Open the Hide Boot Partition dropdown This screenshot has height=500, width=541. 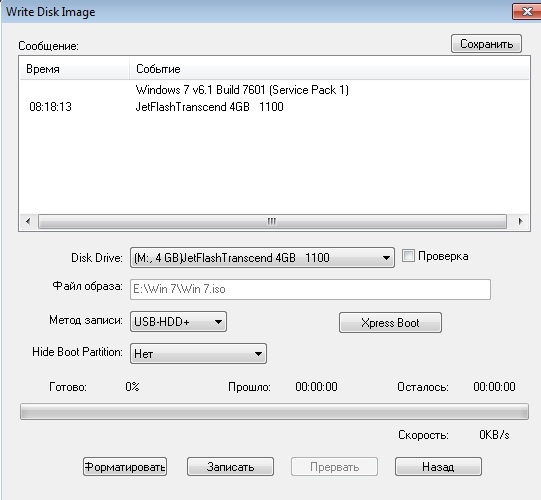click(x=198, y=353)
